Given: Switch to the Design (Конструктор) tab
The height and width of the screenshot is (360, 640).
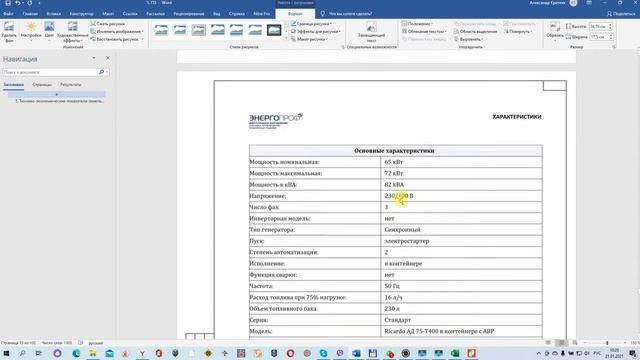Looking at the screenshot, I should [x=81, y=13].
